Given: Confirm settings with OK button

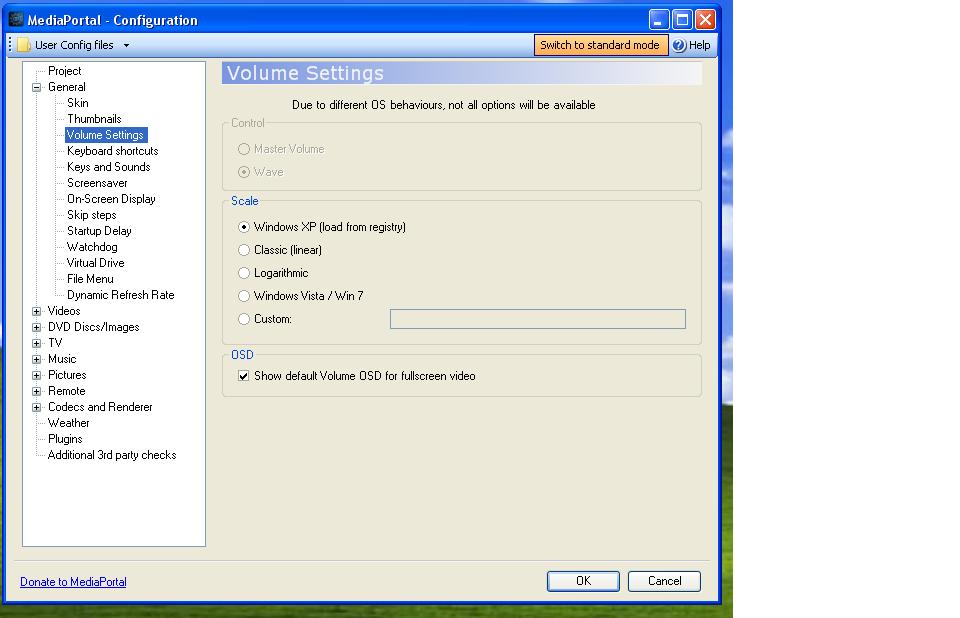Looking at the screenshot, I should click(583, 581).
